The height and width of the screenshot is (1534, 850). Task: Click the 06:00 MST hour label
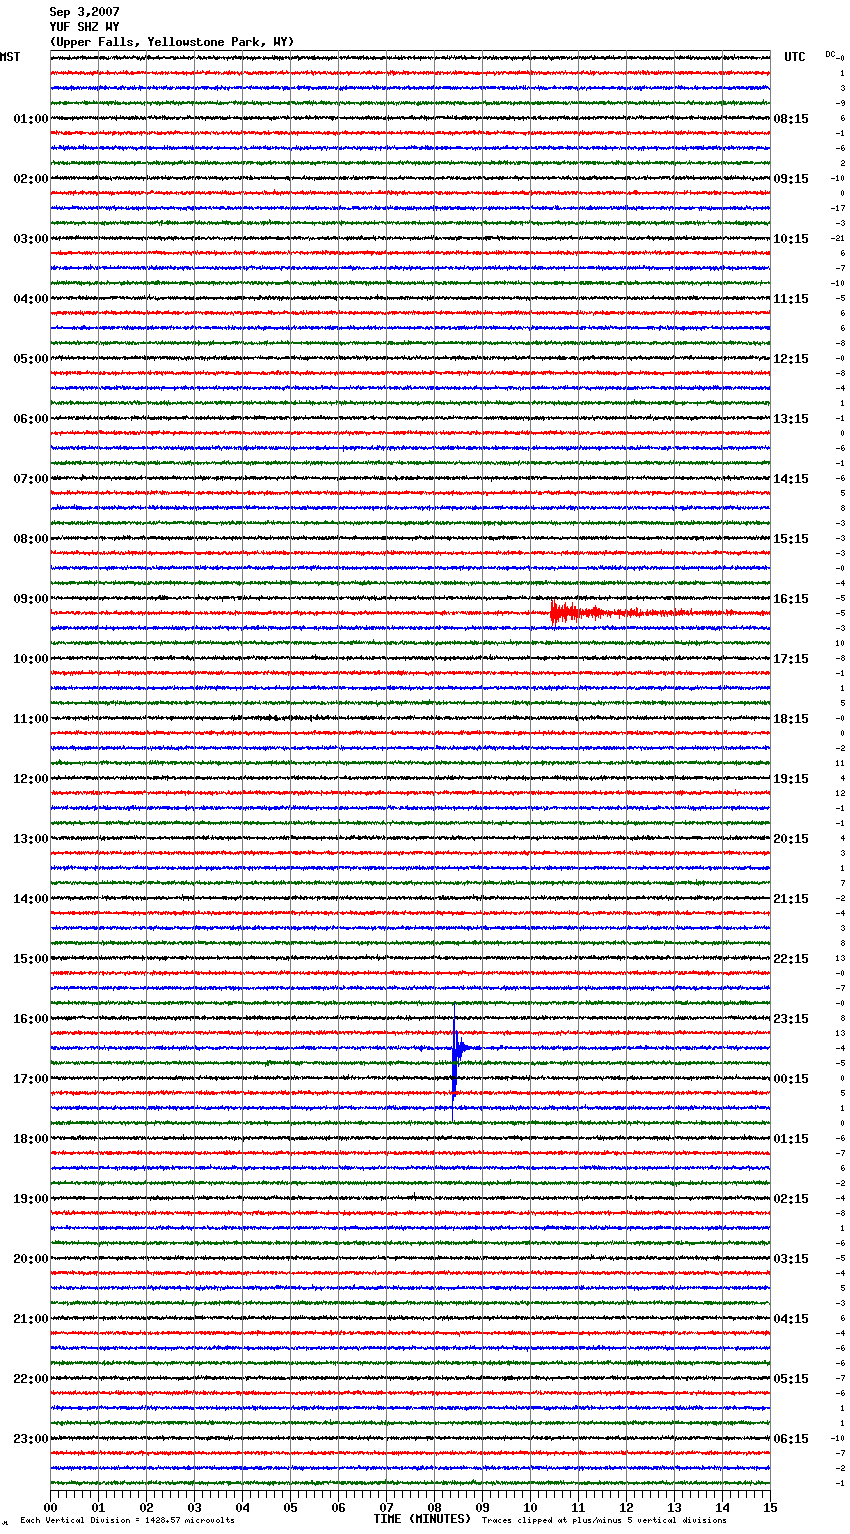(31, 419)
